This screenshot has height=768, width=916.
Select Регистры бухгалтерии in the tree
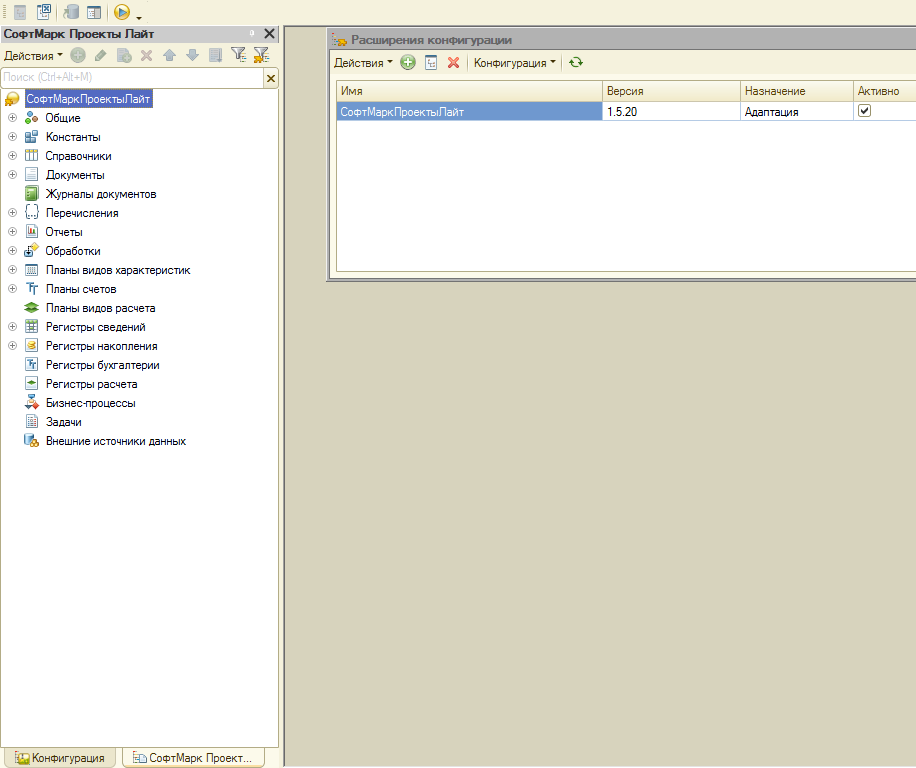103,365
